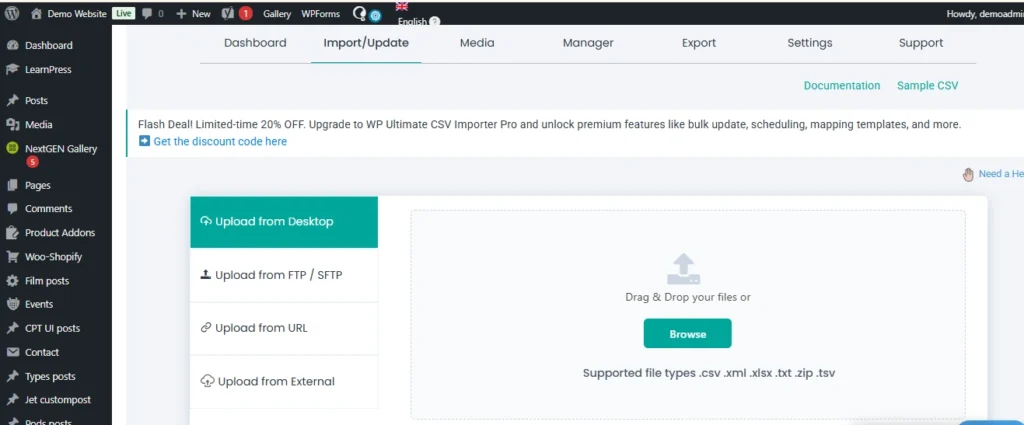Select the Import/Update tab
Image resolution: width=1024 pixels, height=425 pixels.
coord(366,43)
